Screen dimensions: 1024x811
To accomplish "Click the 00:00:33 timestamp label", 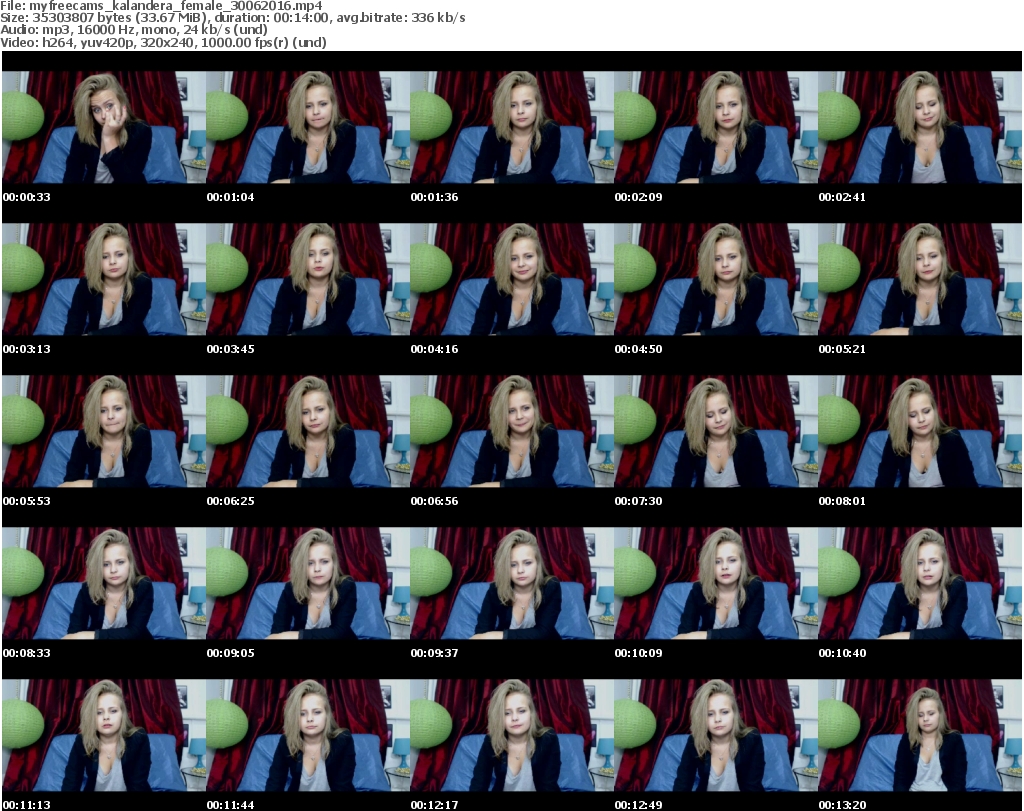I will (27, 197).
